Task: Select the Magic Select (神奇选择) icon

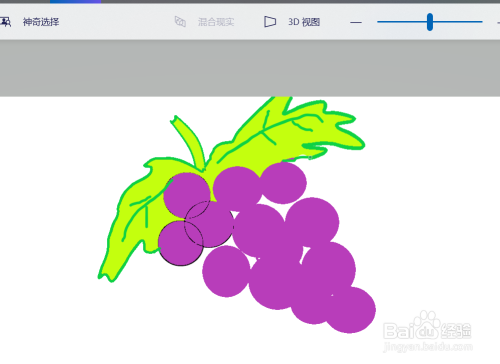Action: tap(5, 22)
